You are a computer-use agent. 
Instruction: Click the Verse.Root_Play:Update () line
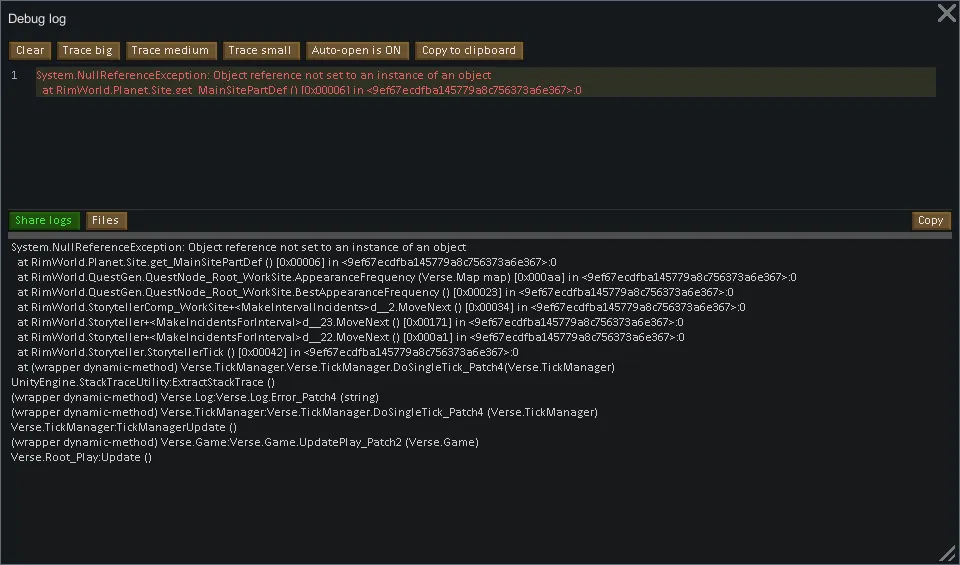tap(81, 457)
